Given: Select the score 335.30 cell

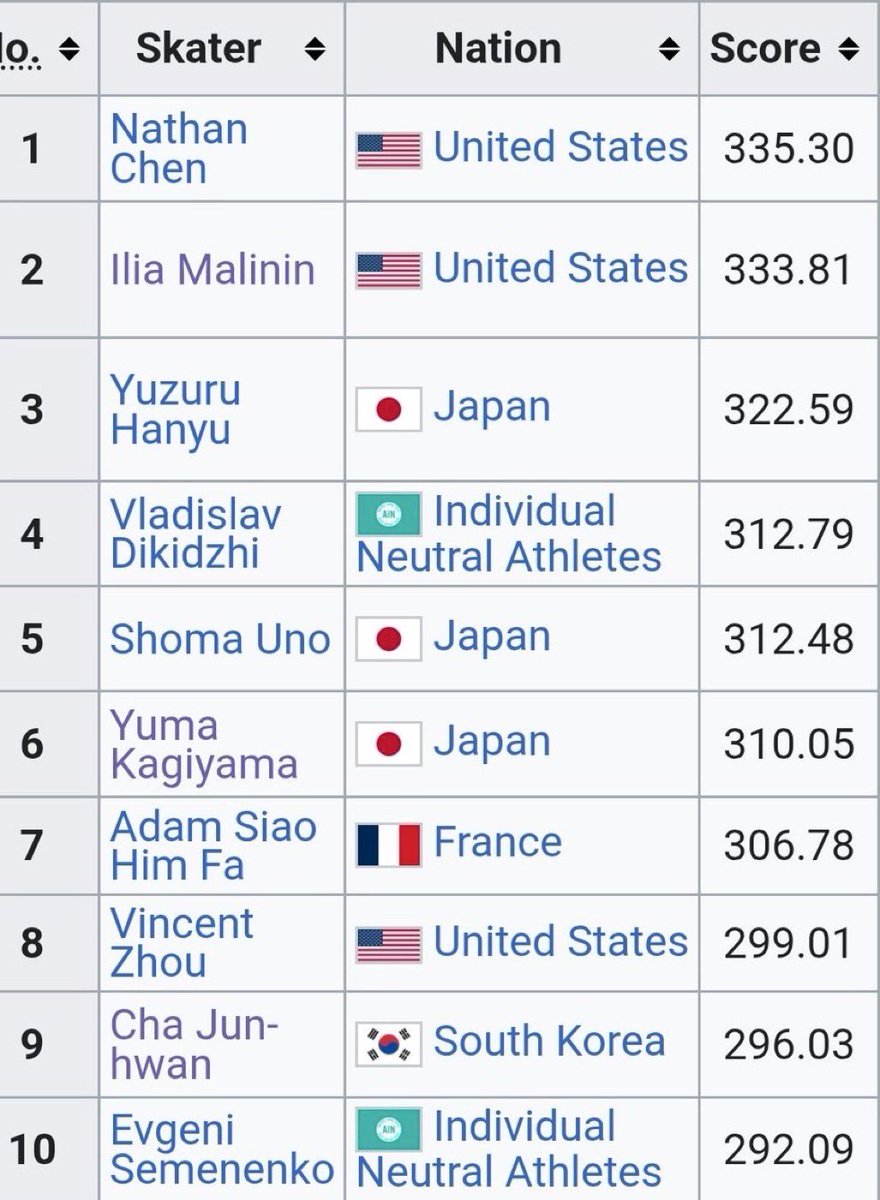Looking at the screenshot, I should click(789, 149).
